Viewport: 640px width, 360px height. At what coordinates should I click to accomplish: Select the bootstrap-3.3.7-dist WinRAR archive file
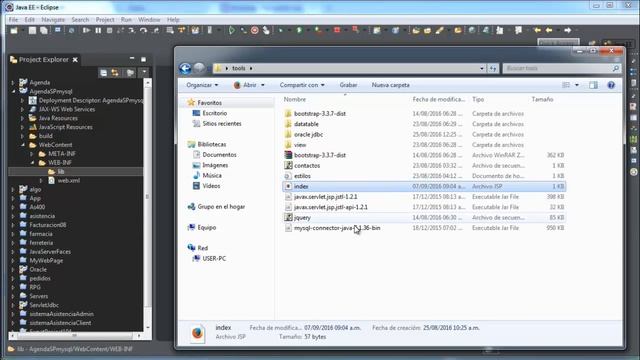tap(320, 155)
